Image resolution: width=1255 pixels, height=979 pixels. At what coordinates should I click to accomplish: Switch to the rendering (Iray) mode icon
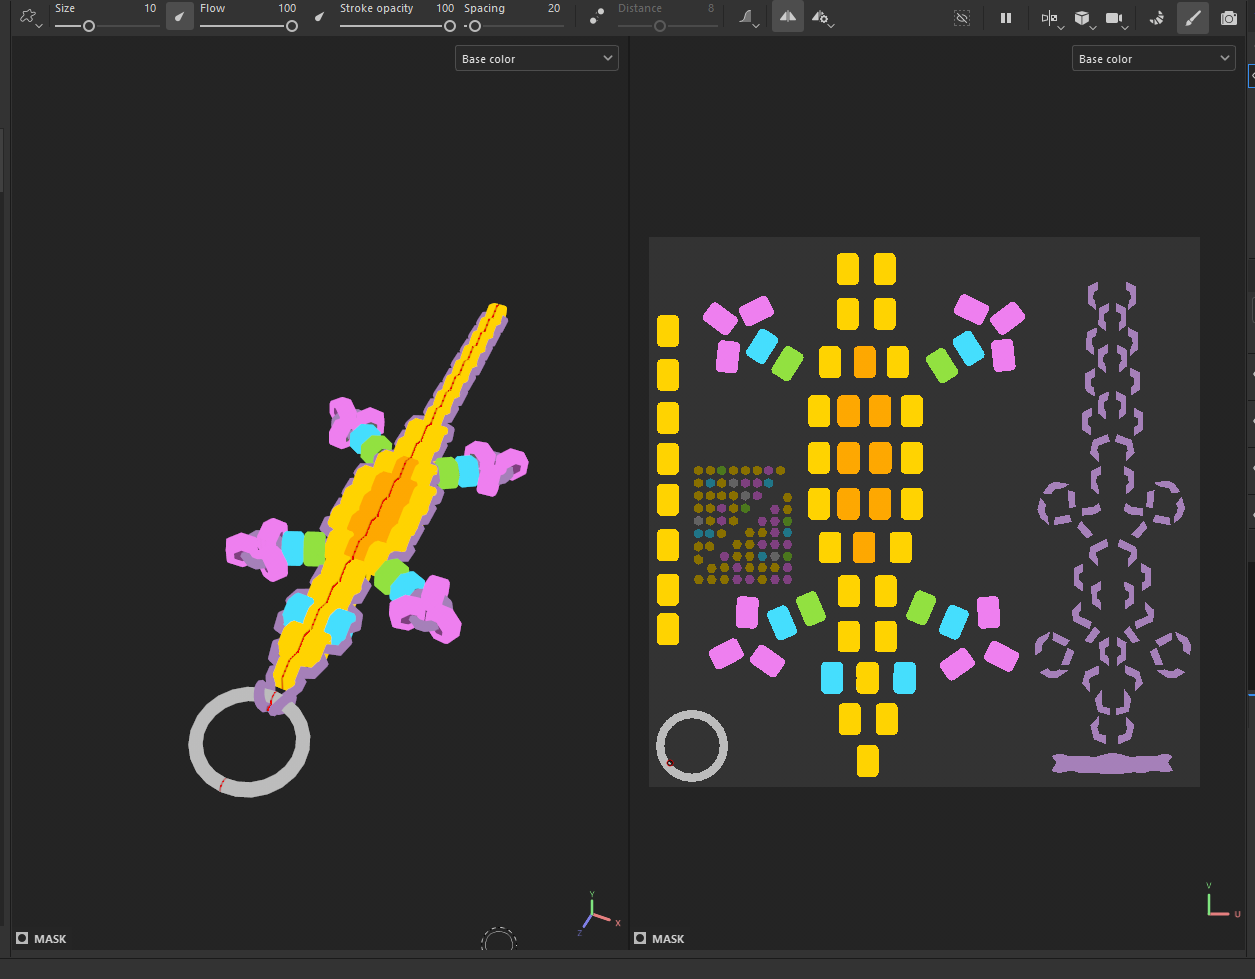pyautogui.click(x=1157, y=18)
